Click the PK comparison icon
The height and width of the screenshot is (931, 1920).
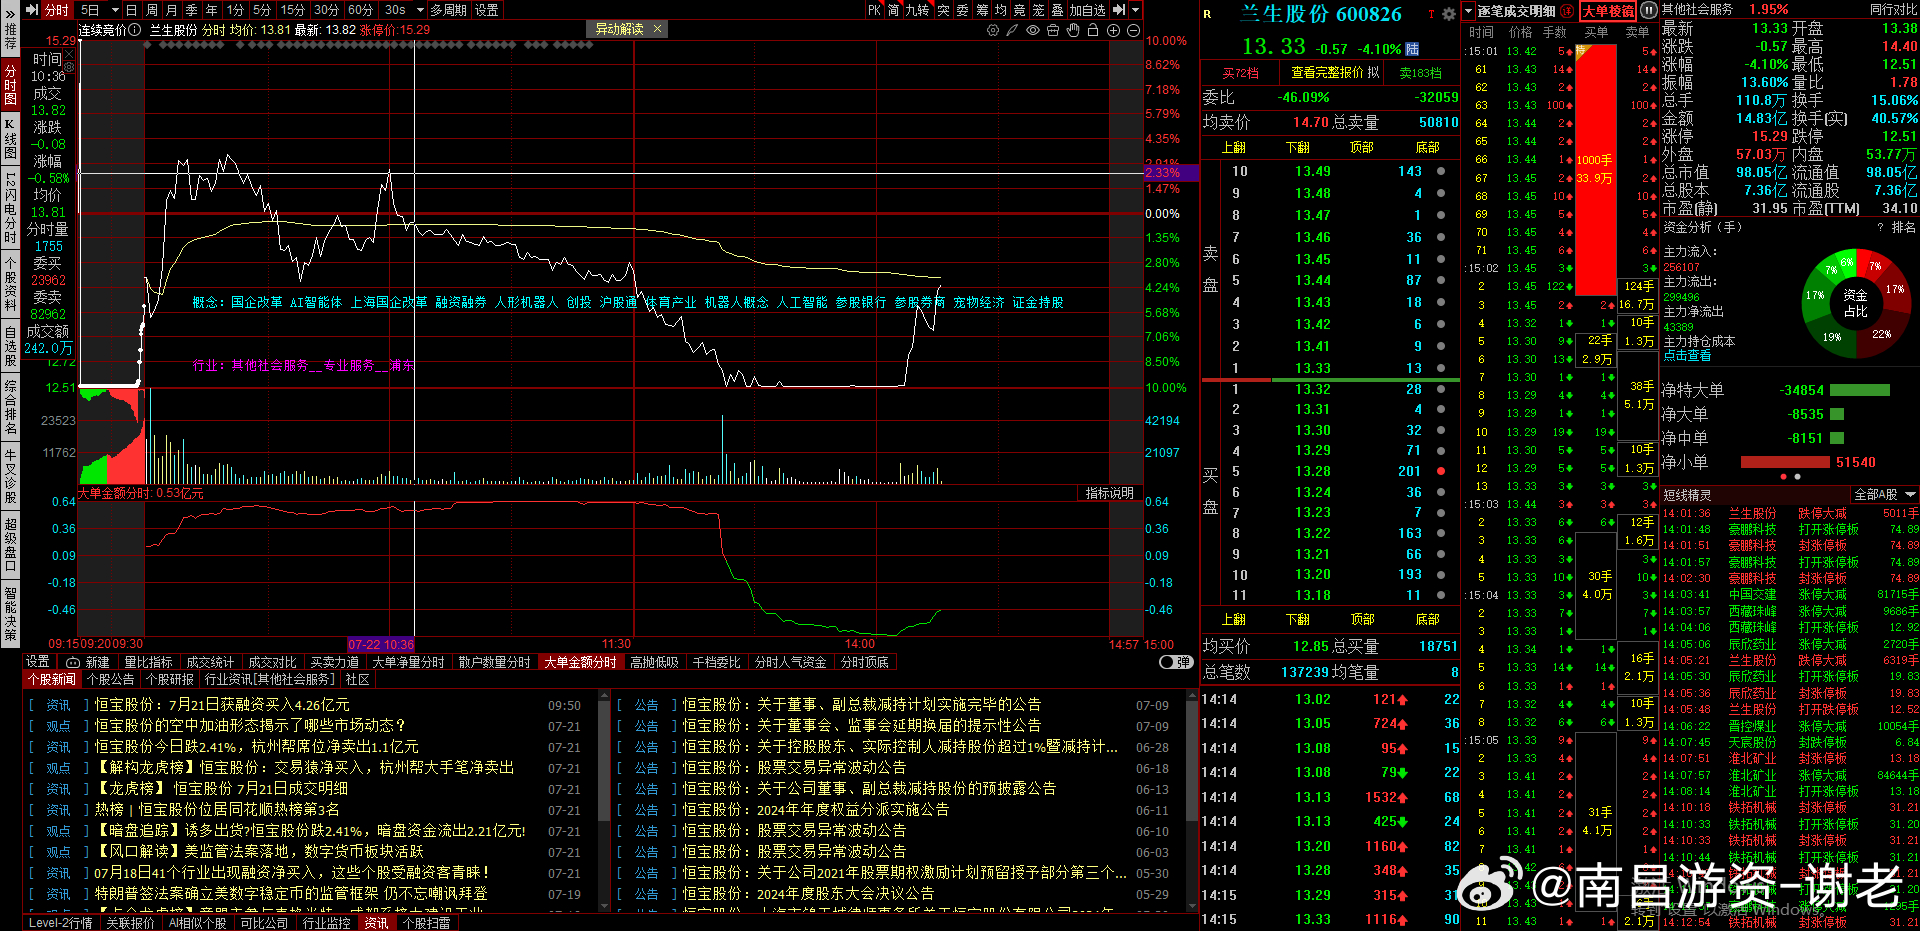pyautogui.click(x=874, y=10)
